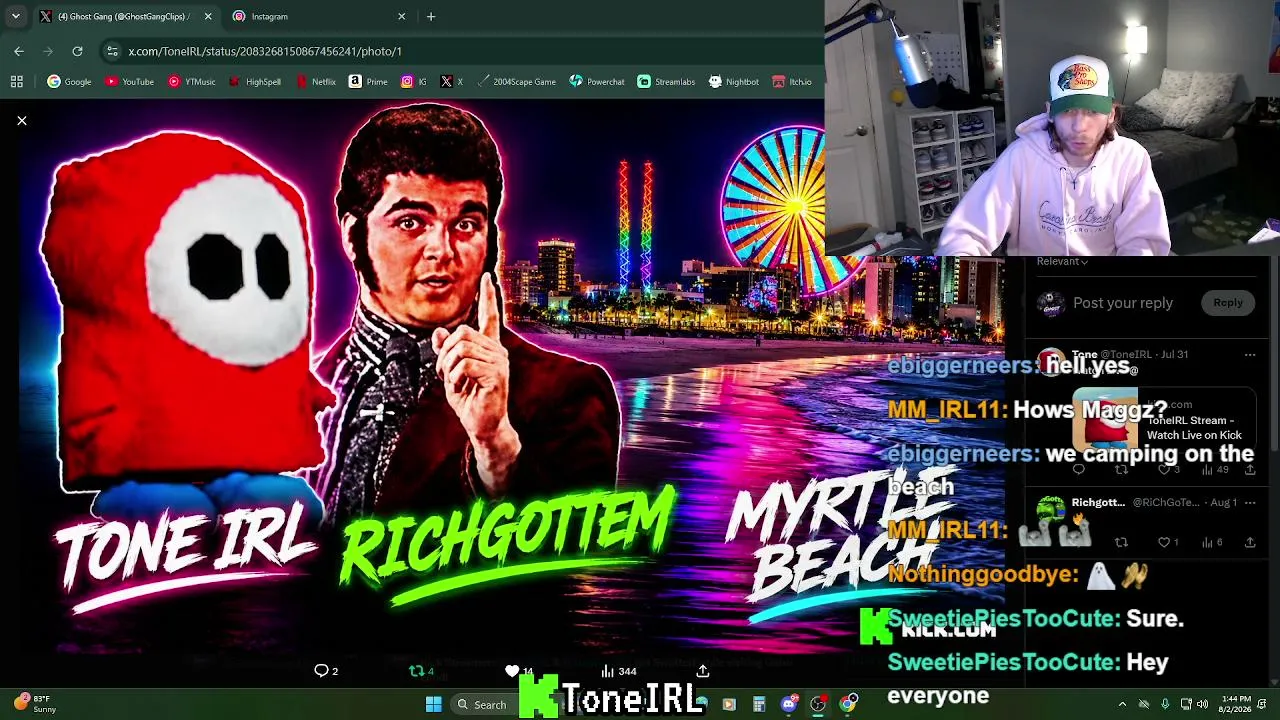Open the microphone indicator in system tray
The height and width of the screenshot is (720, 1280).
click(1165, 704)
